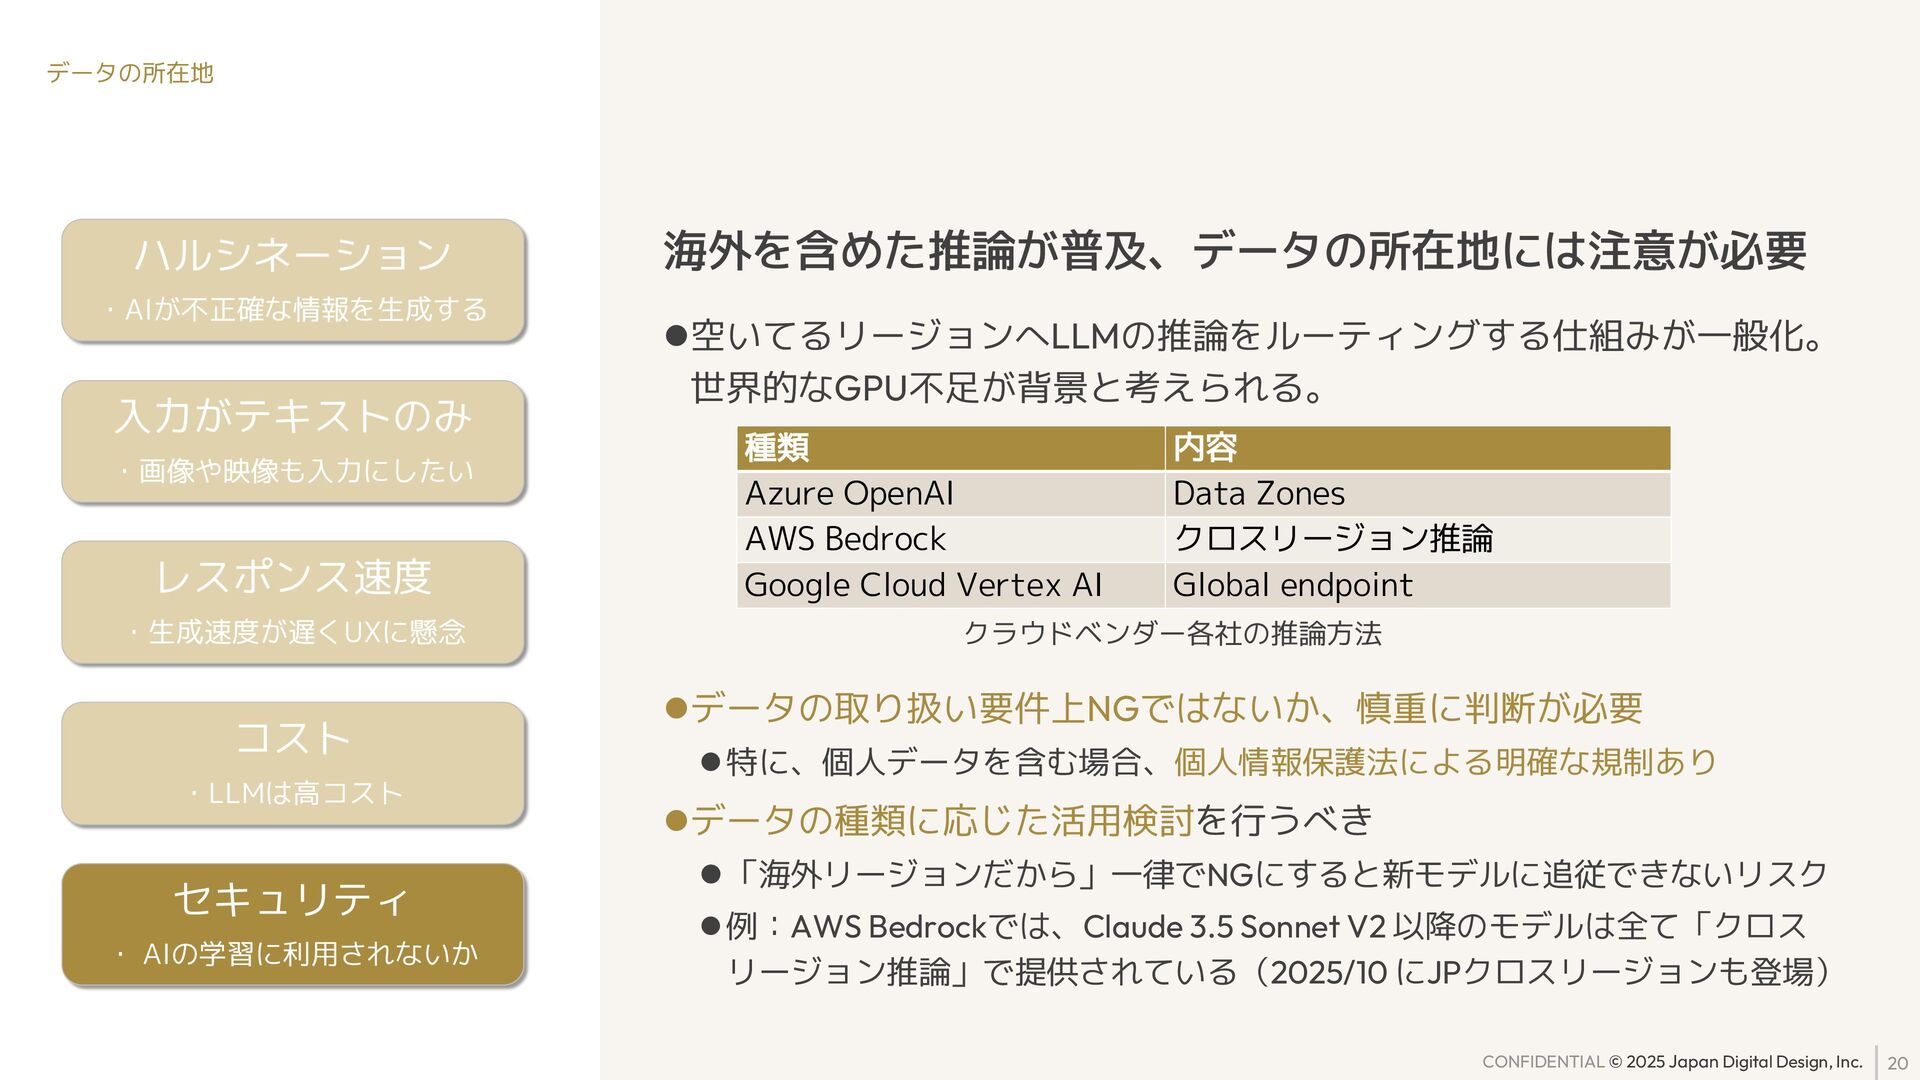Click the ハルシネーション card
Screen dimensions: 1920x1080
293,280
